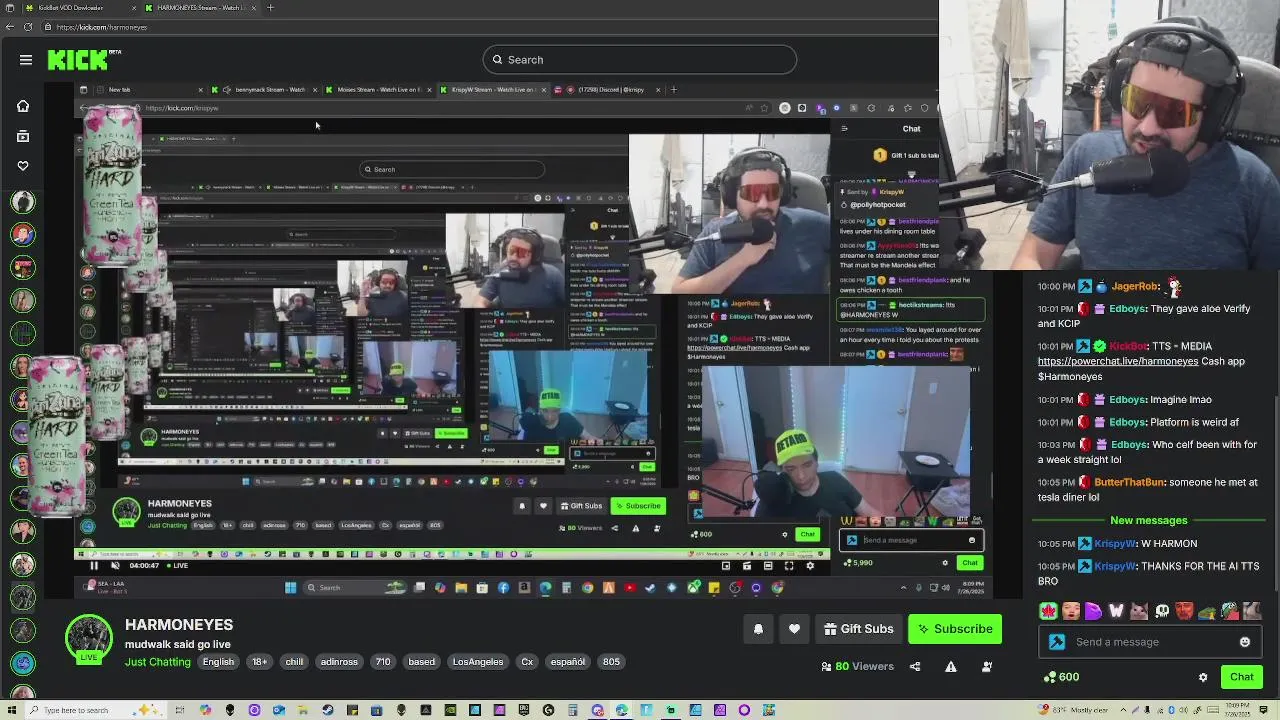Insert the cat emote from quick emotes
This screenshot has height=720, width=1280.
(x=1139, y=611)
